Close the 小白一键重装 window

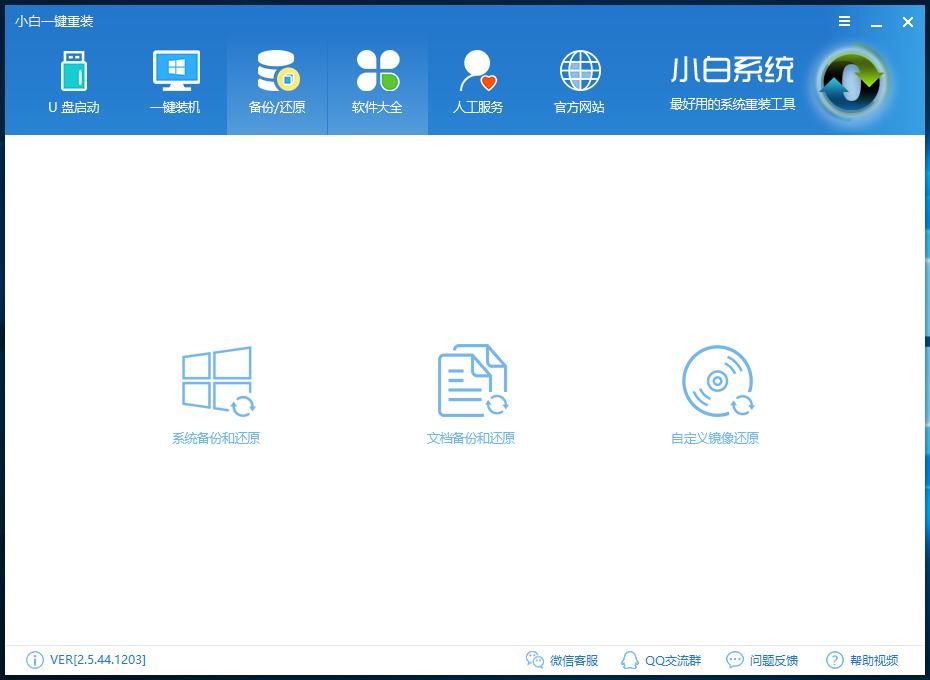click(x=907, y=22)
